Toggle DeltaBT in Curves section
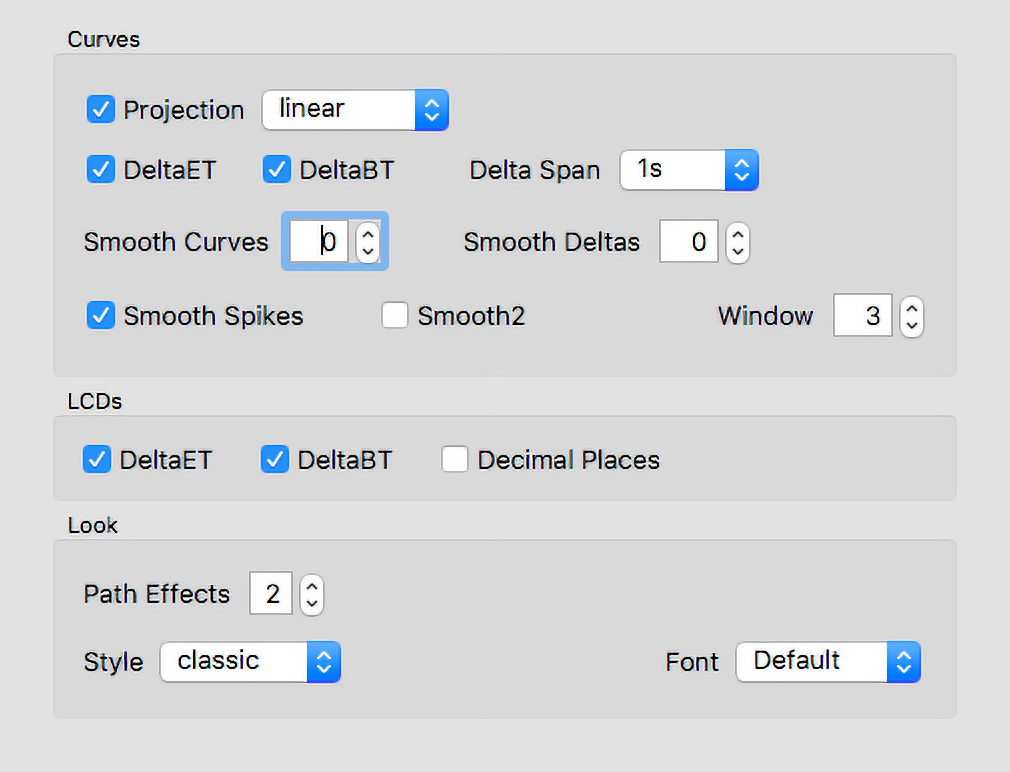The image size is (1010, 772). [276, 170]
